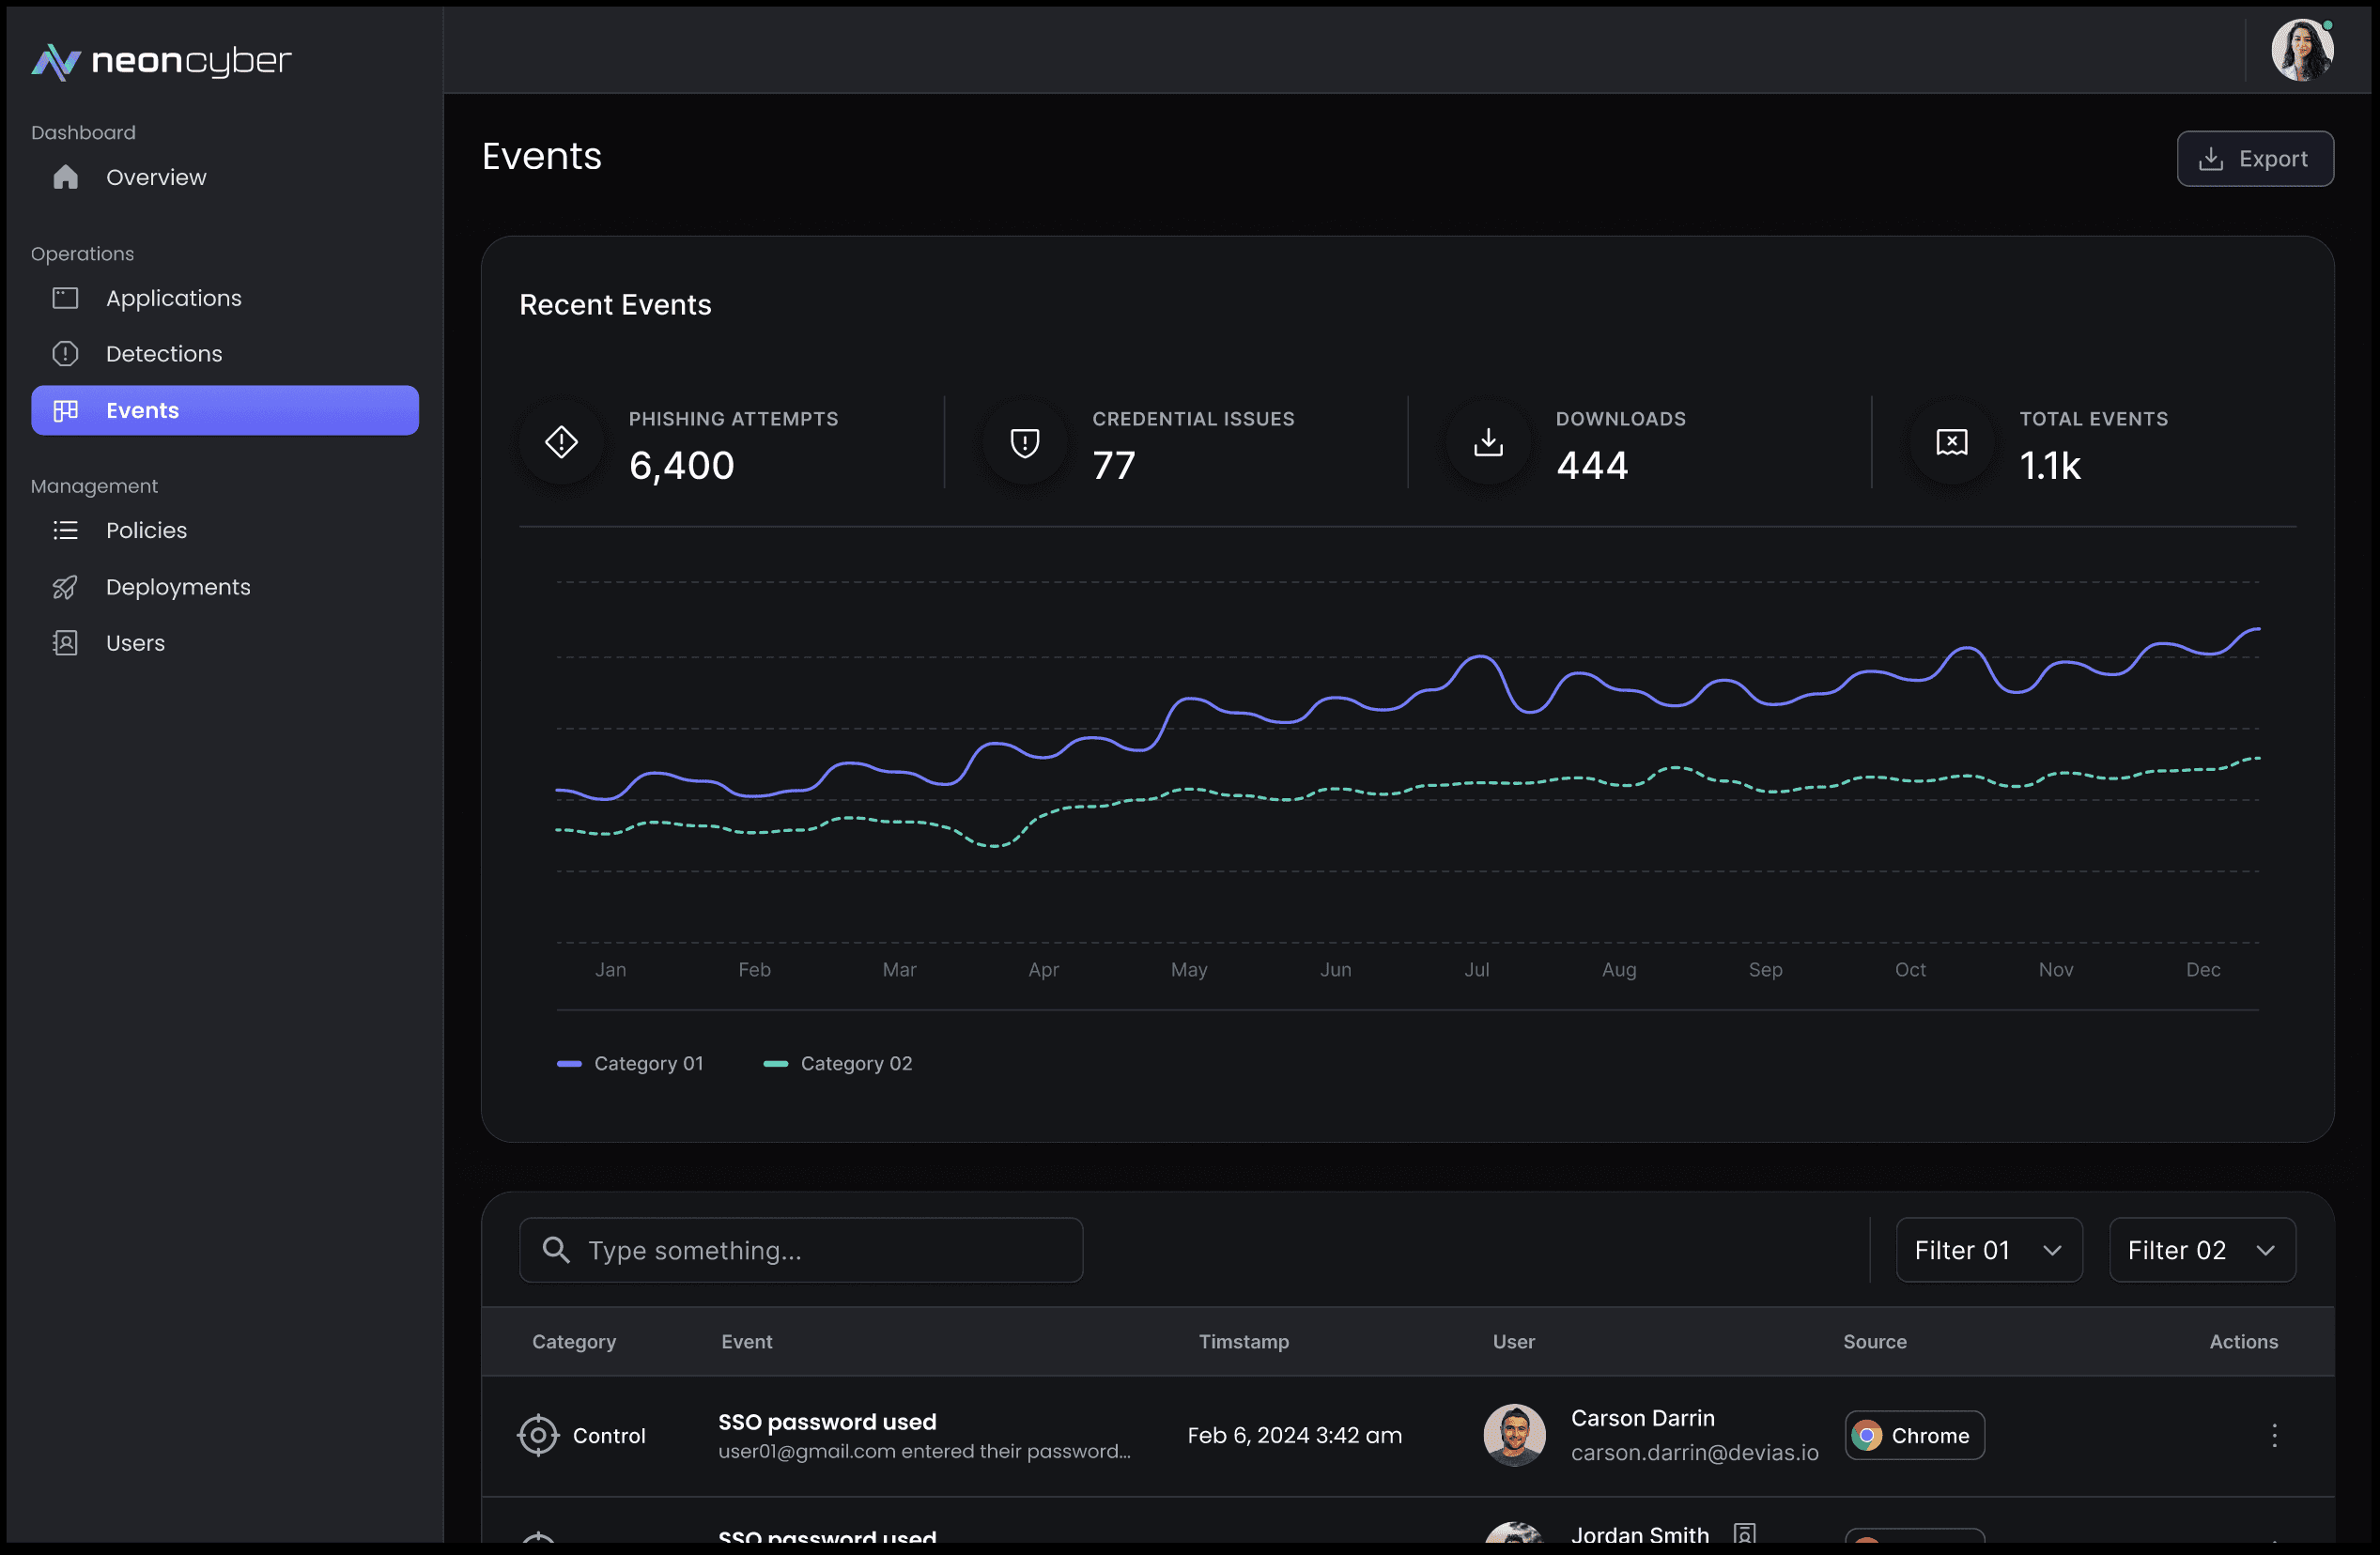The width and height of the screenshot is (2380, 1555).
Task: Click the Control category target icon
Action: click(x=538, y=1435)
